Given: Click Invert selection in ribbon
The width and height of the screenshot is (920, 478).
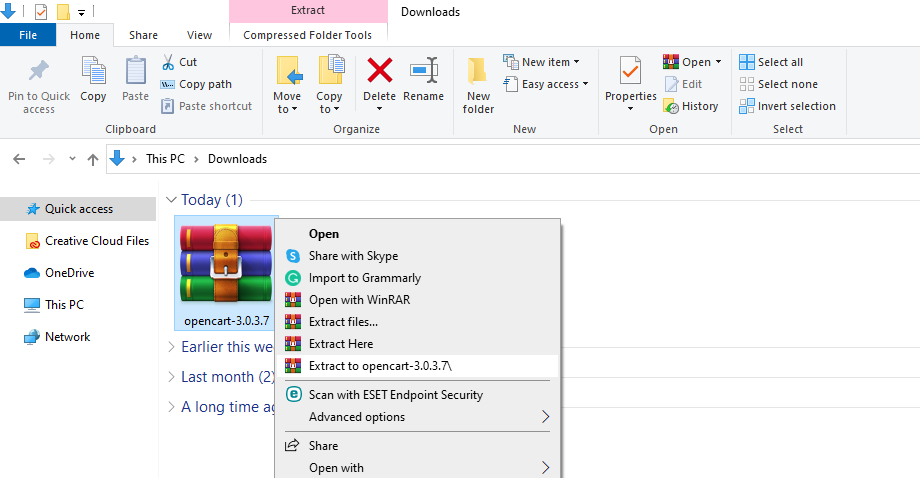Looking at the screenshot, I should click(787, 106).
